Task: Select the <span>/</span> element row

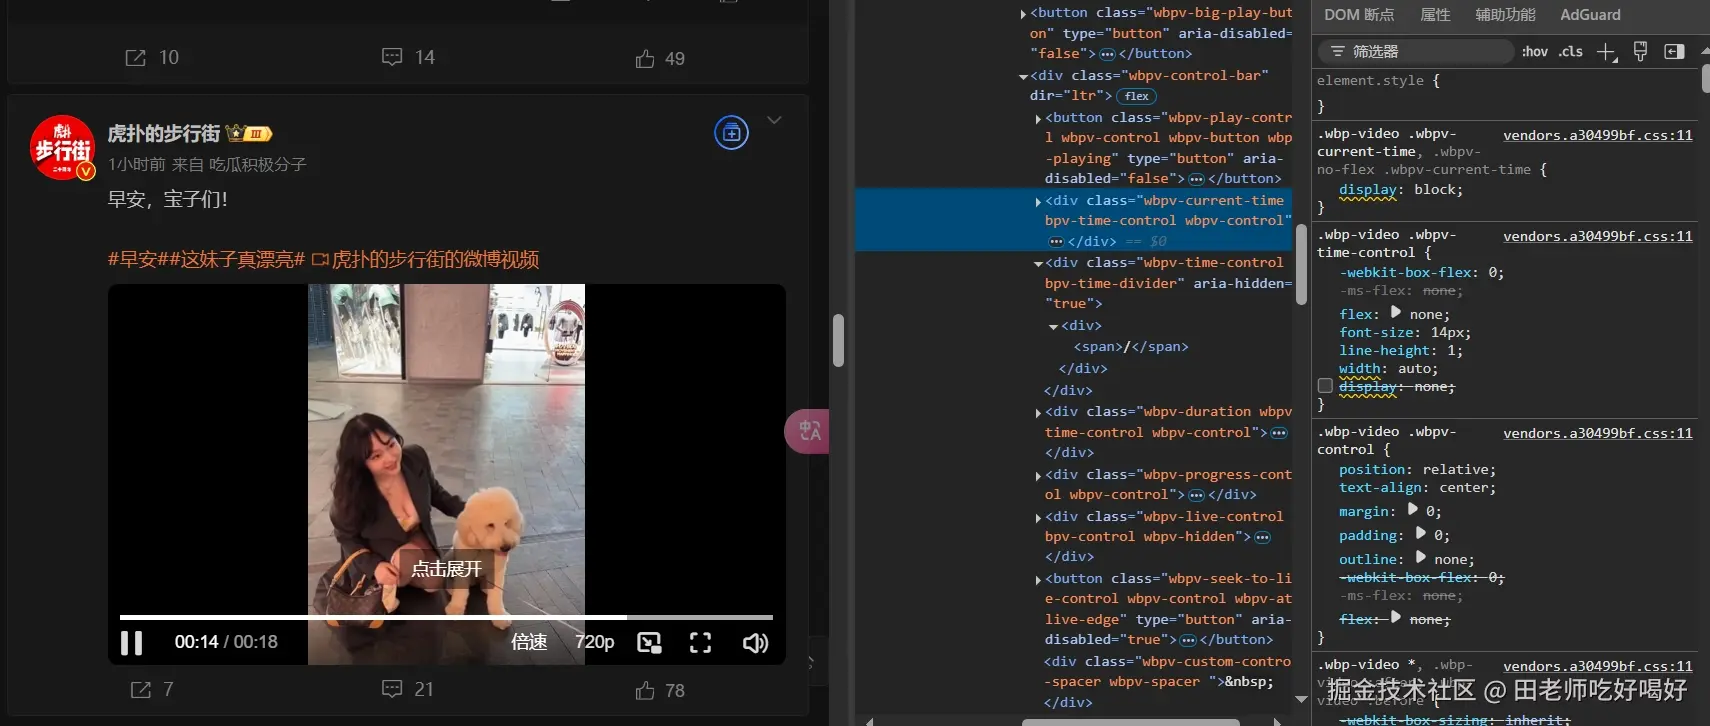Action: [x=1131, y=347]
